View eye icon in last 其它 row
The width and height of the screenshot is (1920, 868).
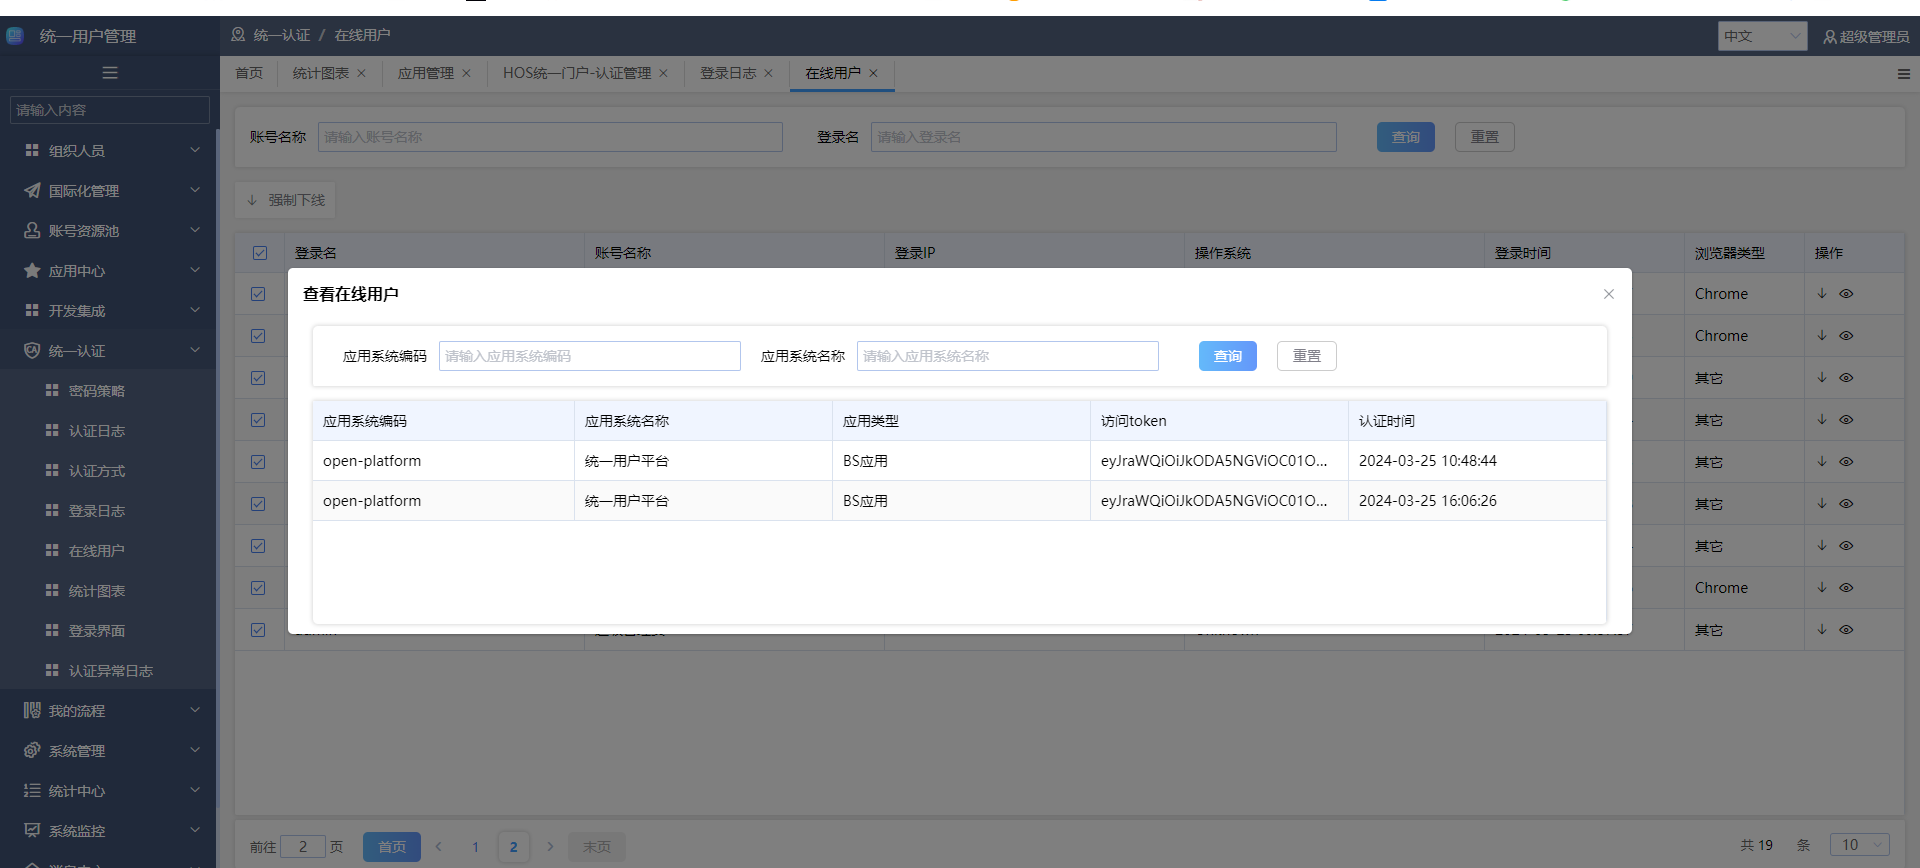pyautogui.click(x=1846, y=630)
